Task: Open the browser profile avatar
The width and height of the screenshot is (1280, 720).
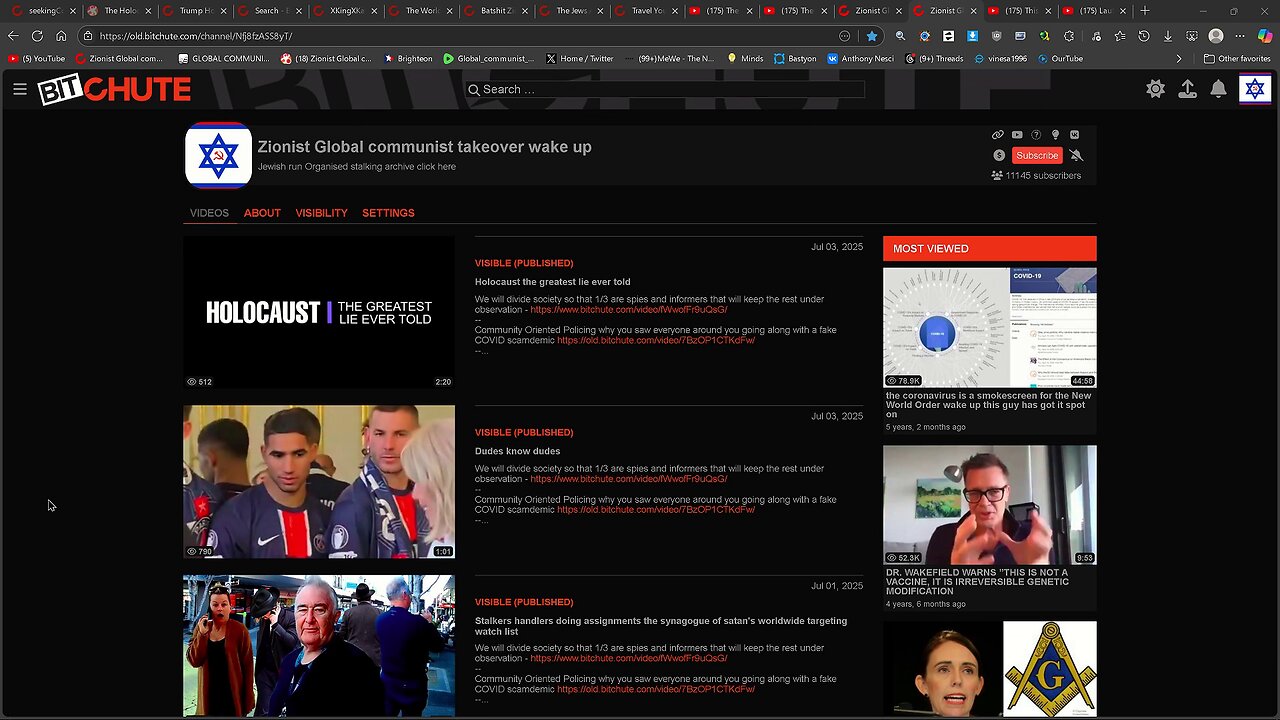Action: pyautogui.click(x=1216, y=35)
